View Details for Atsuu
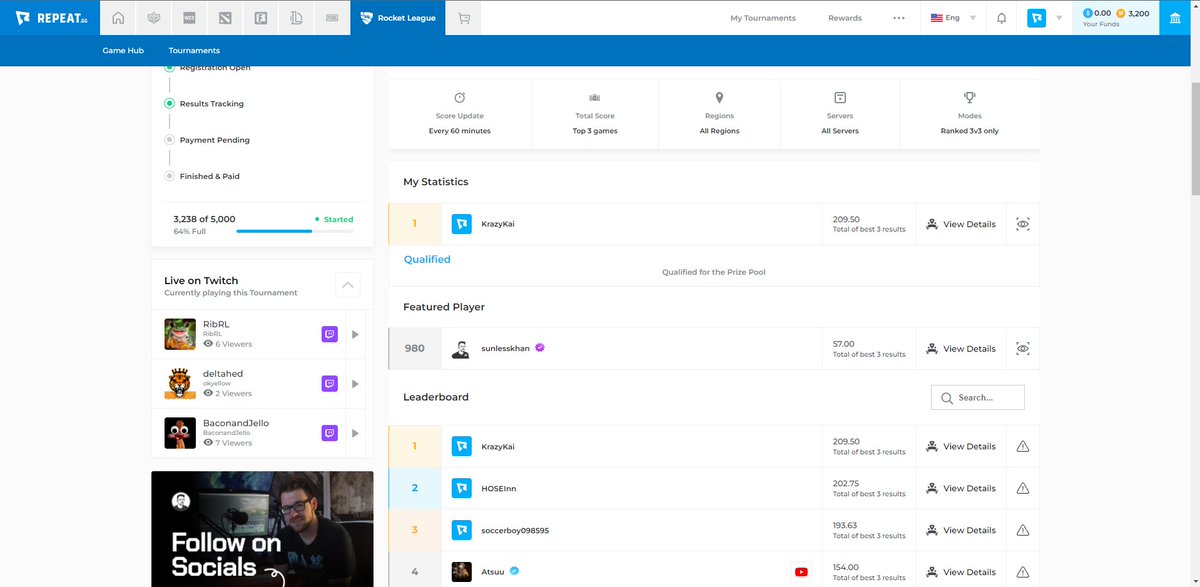This screenshot has height=587, width=1200. pyautogui.click(x=961, y=572)
